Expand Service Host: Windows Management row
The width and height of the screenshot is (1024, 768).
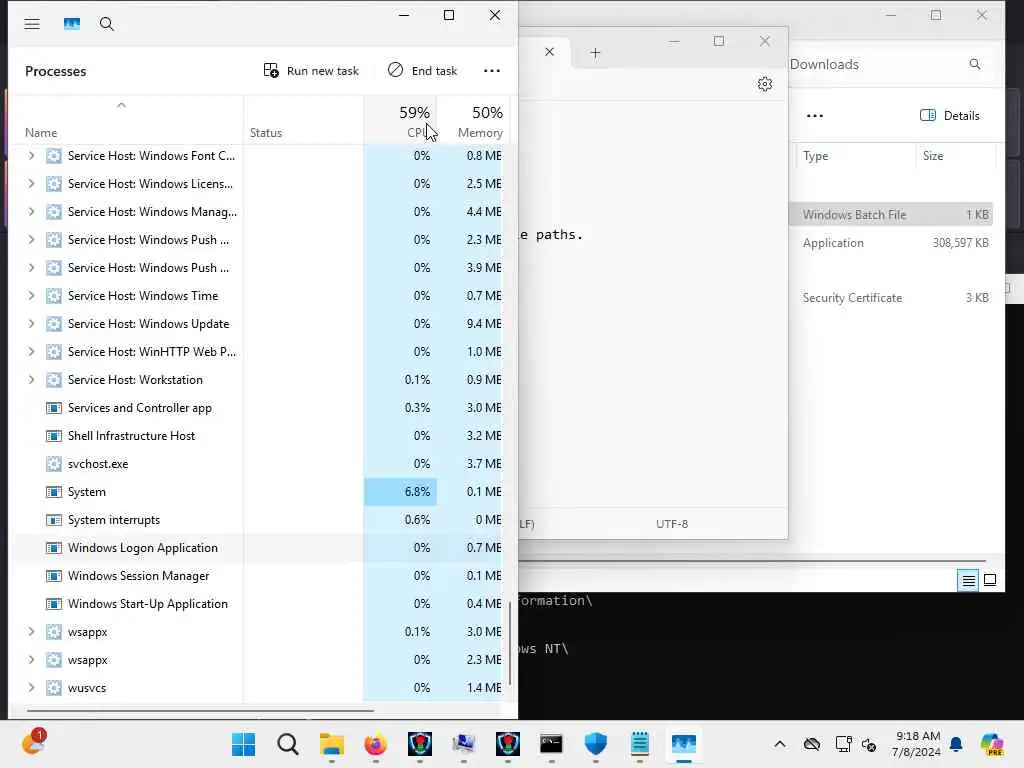31,212
